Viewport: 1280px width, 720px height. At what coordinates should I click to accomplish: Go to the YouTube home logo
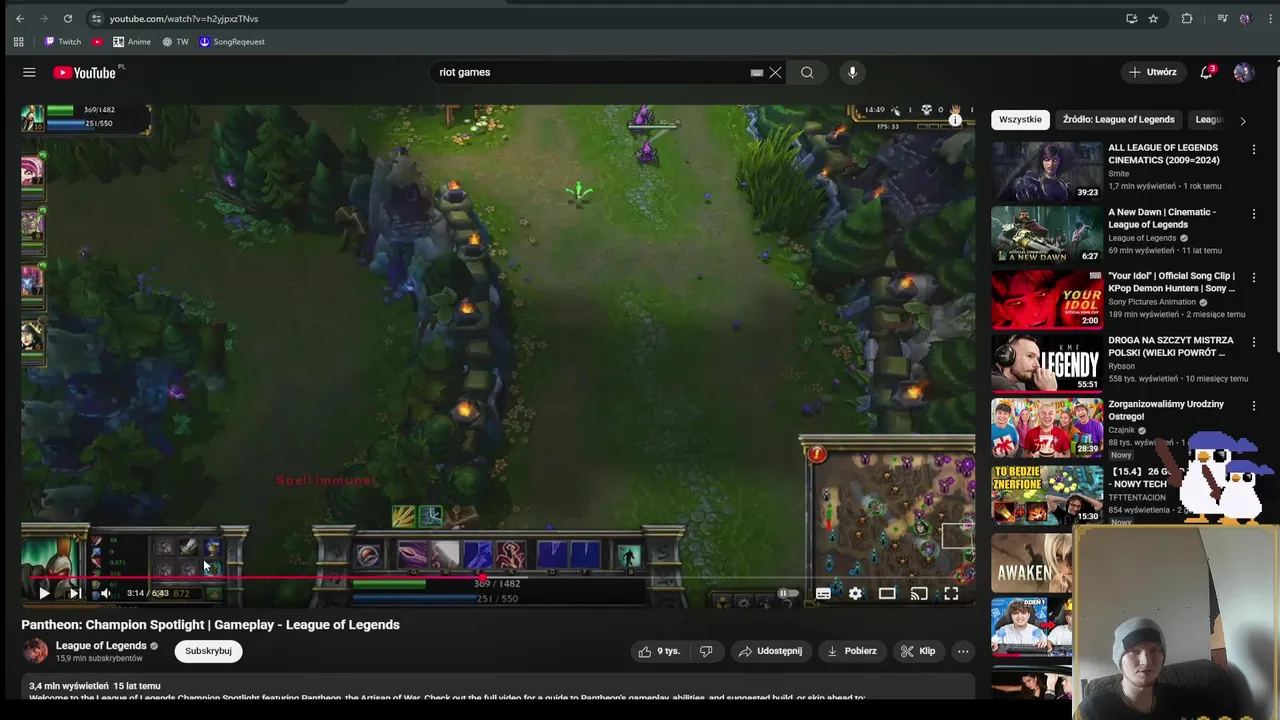click(x=85, y=72)
